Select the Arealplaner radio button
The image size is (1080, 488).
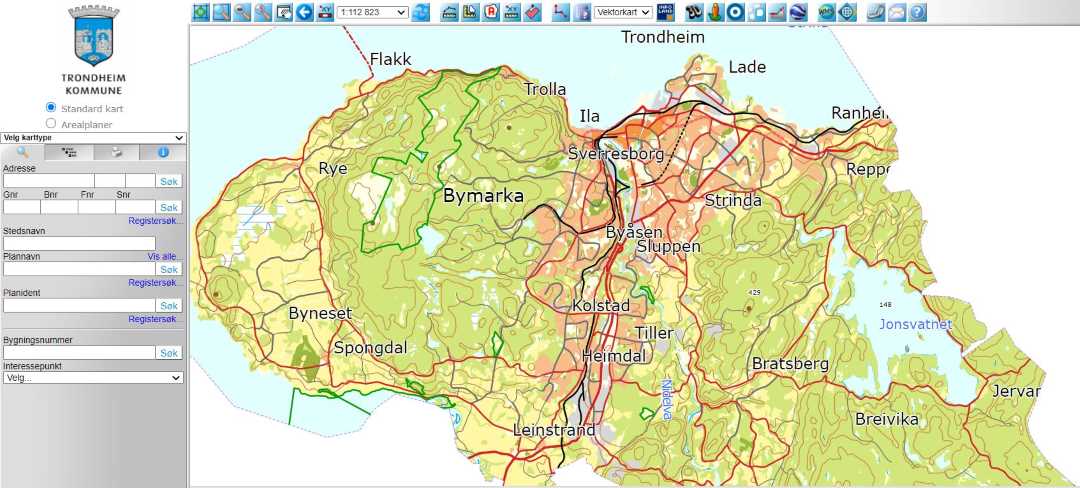(51, 124)
